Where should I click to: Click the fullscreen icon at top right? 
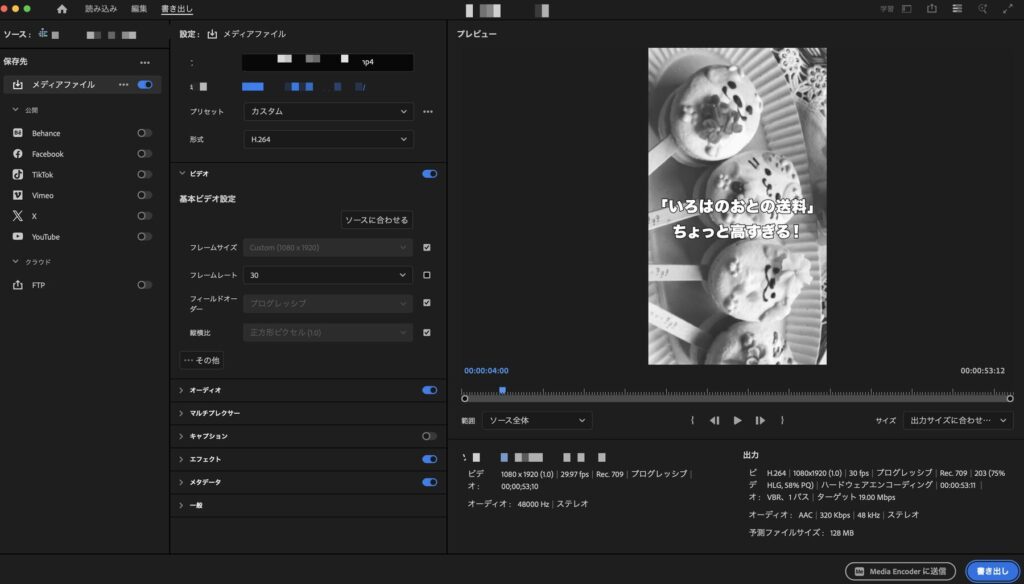pos(1009,9)
